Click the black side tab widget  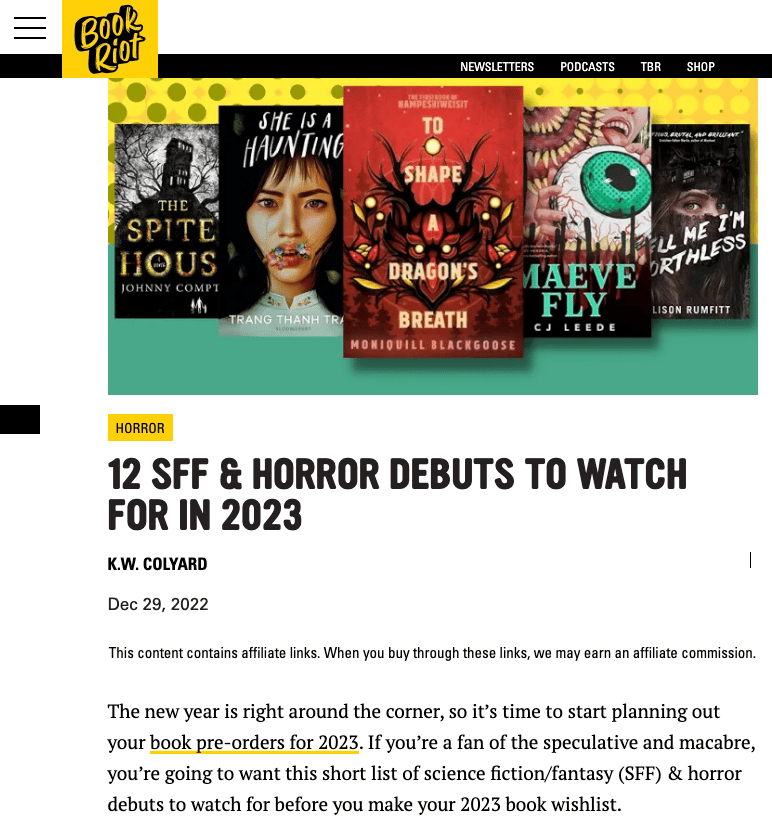(x=20, y=419)
